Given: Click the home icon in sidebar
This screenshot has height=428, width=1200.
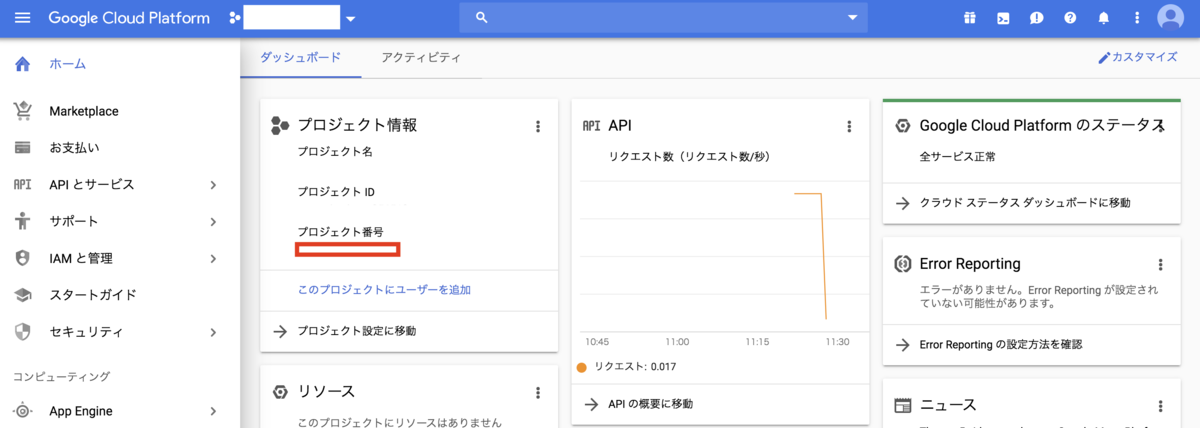Looking at the screenshot, I should (x=22, y=64).
